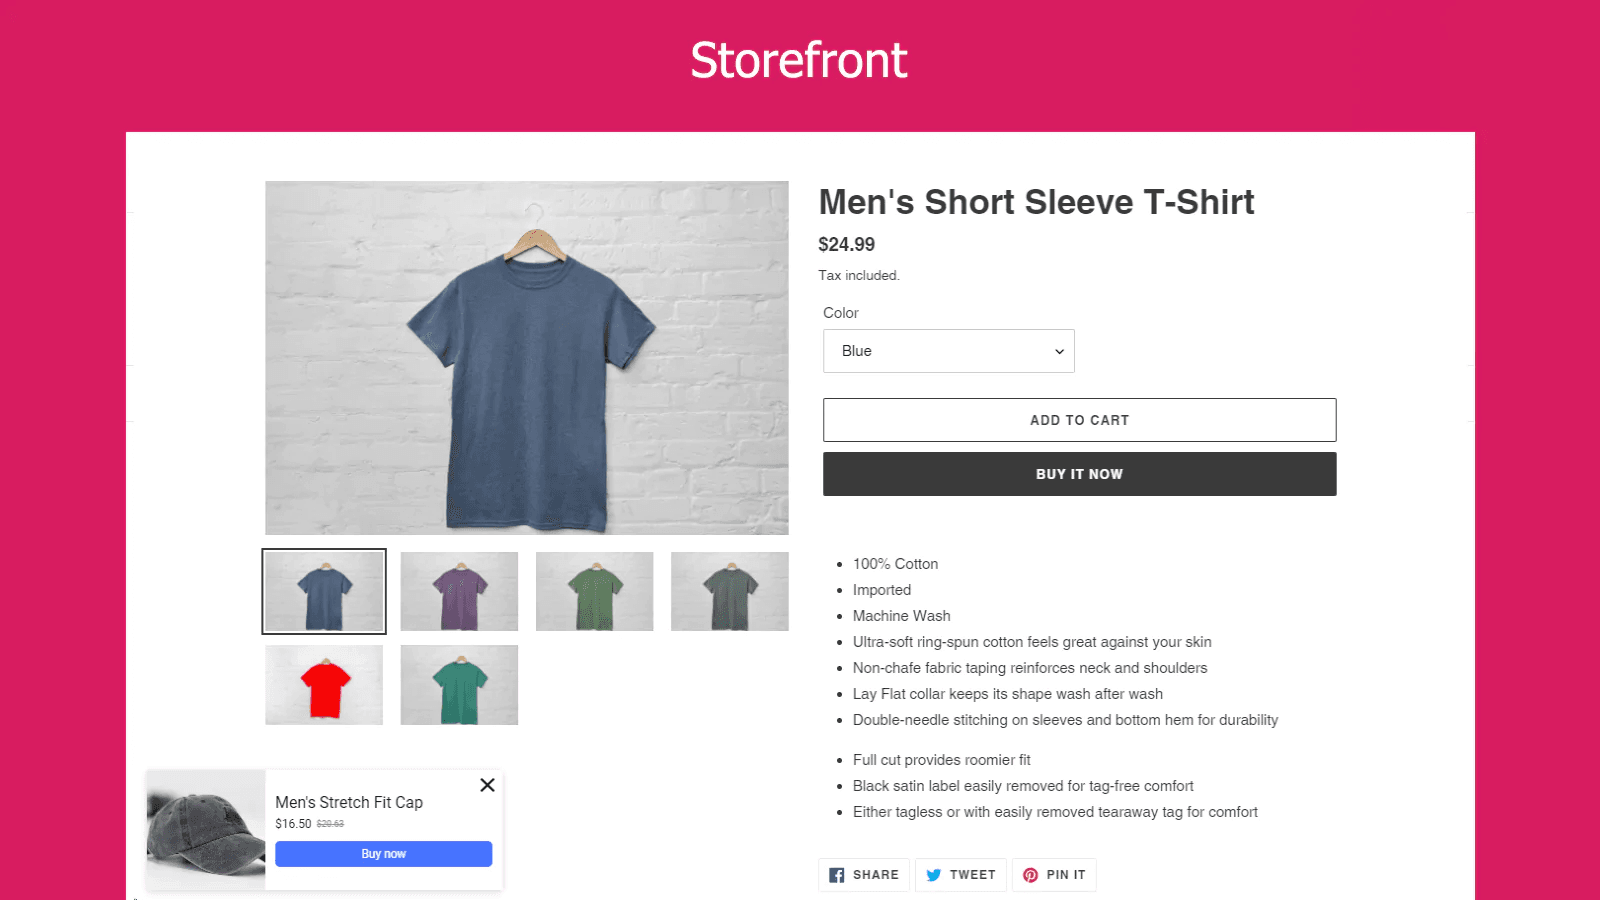1600x900 pixels.
Task: Click the Twitter bird icon
Action: [934, 875]
